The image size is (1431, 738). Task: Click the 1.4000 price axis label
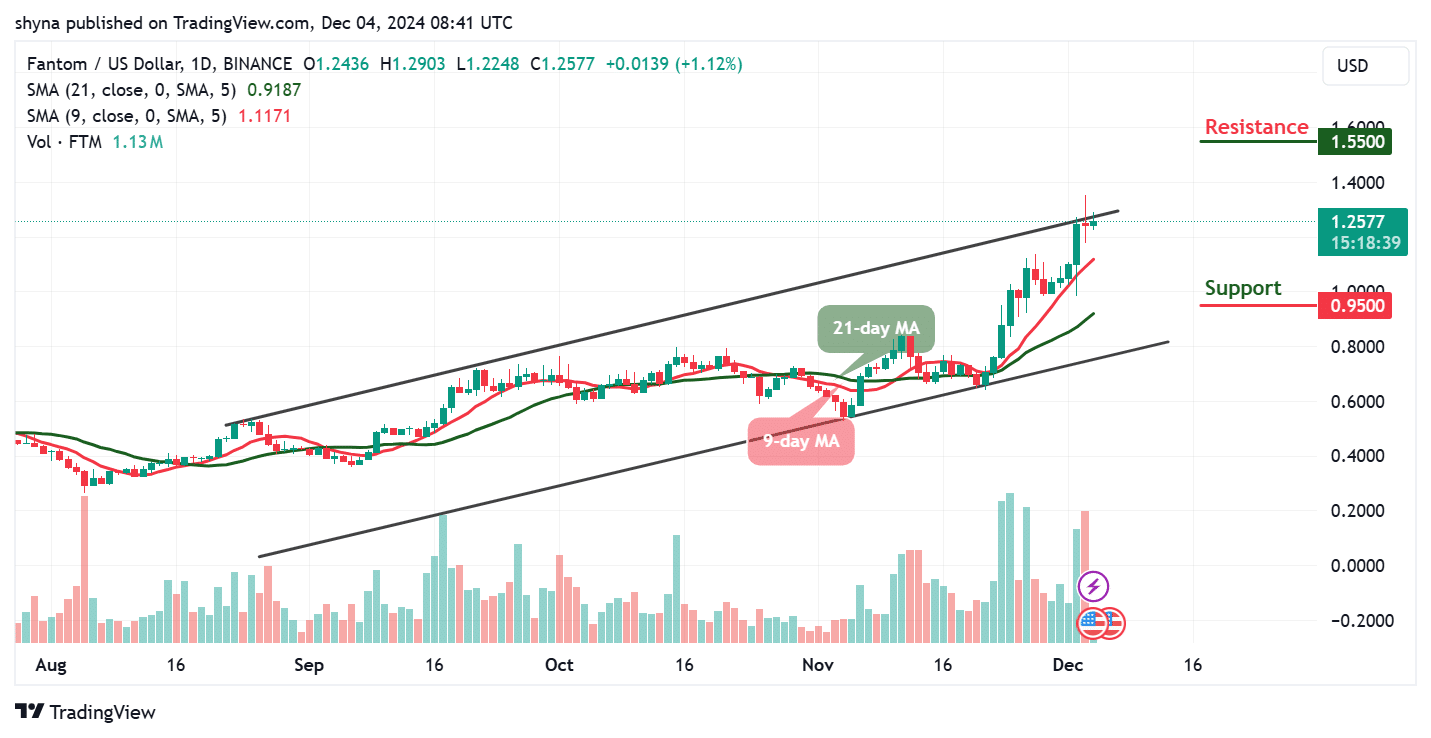(1356, 183)
